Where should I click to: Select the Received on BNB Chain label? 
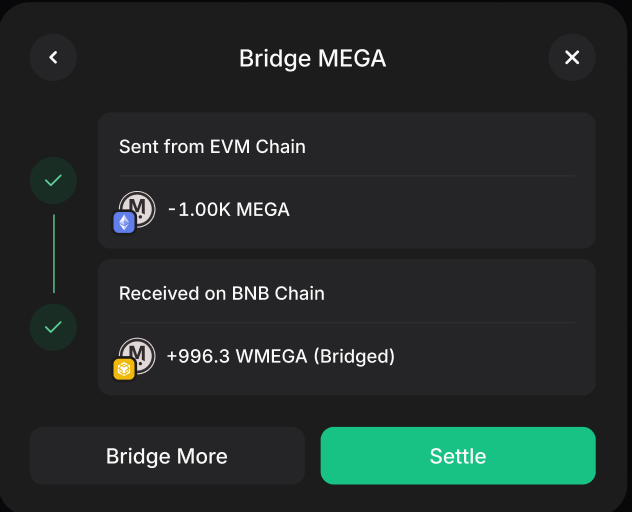tap(221, 294)
